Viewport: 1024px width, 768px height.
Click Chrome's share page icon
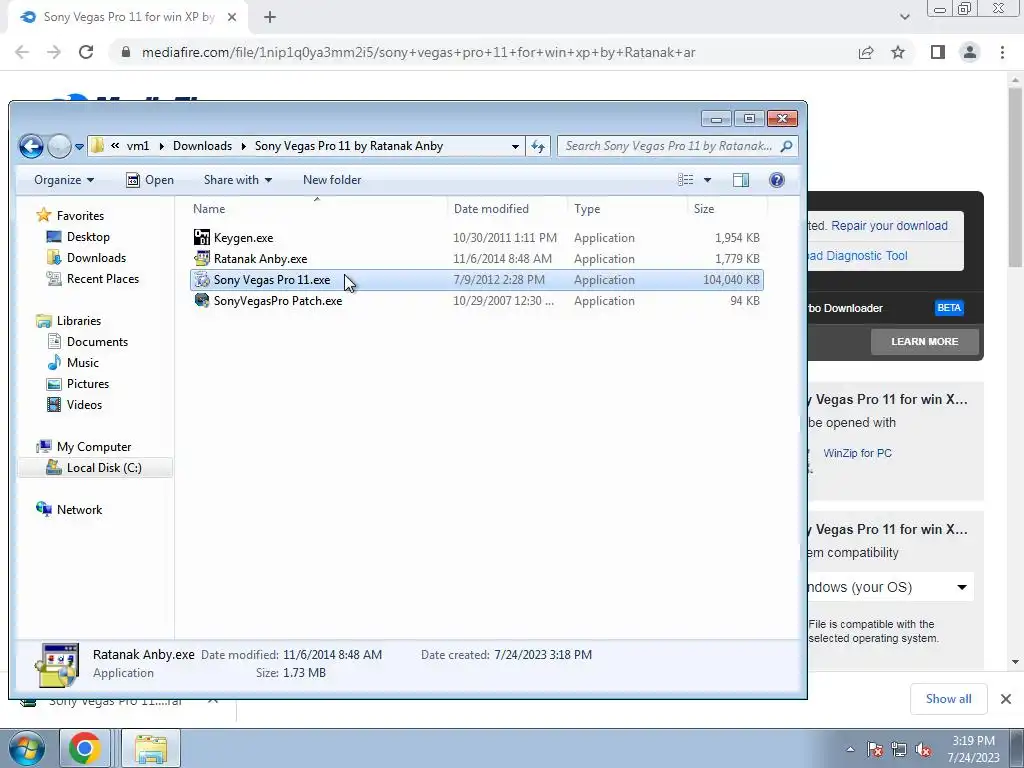(x=866, y=52)
